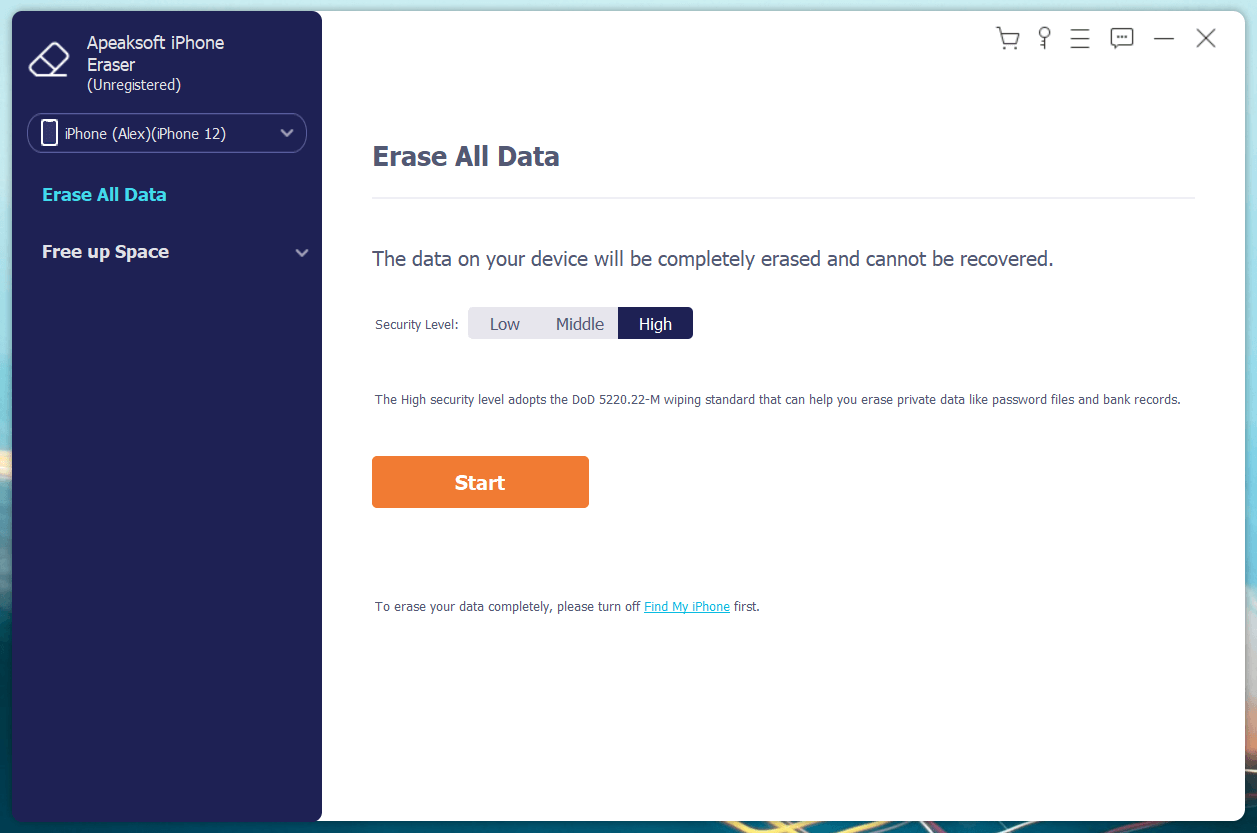
Task: Click the (Unregistered) status label
Action: tap(134, 86)
